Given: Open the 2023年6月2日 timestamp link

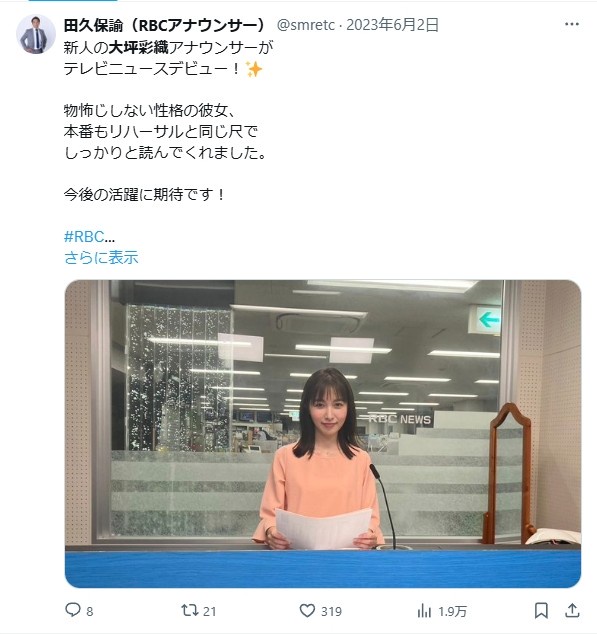Looking at the screenshot, I should [392, 25].
